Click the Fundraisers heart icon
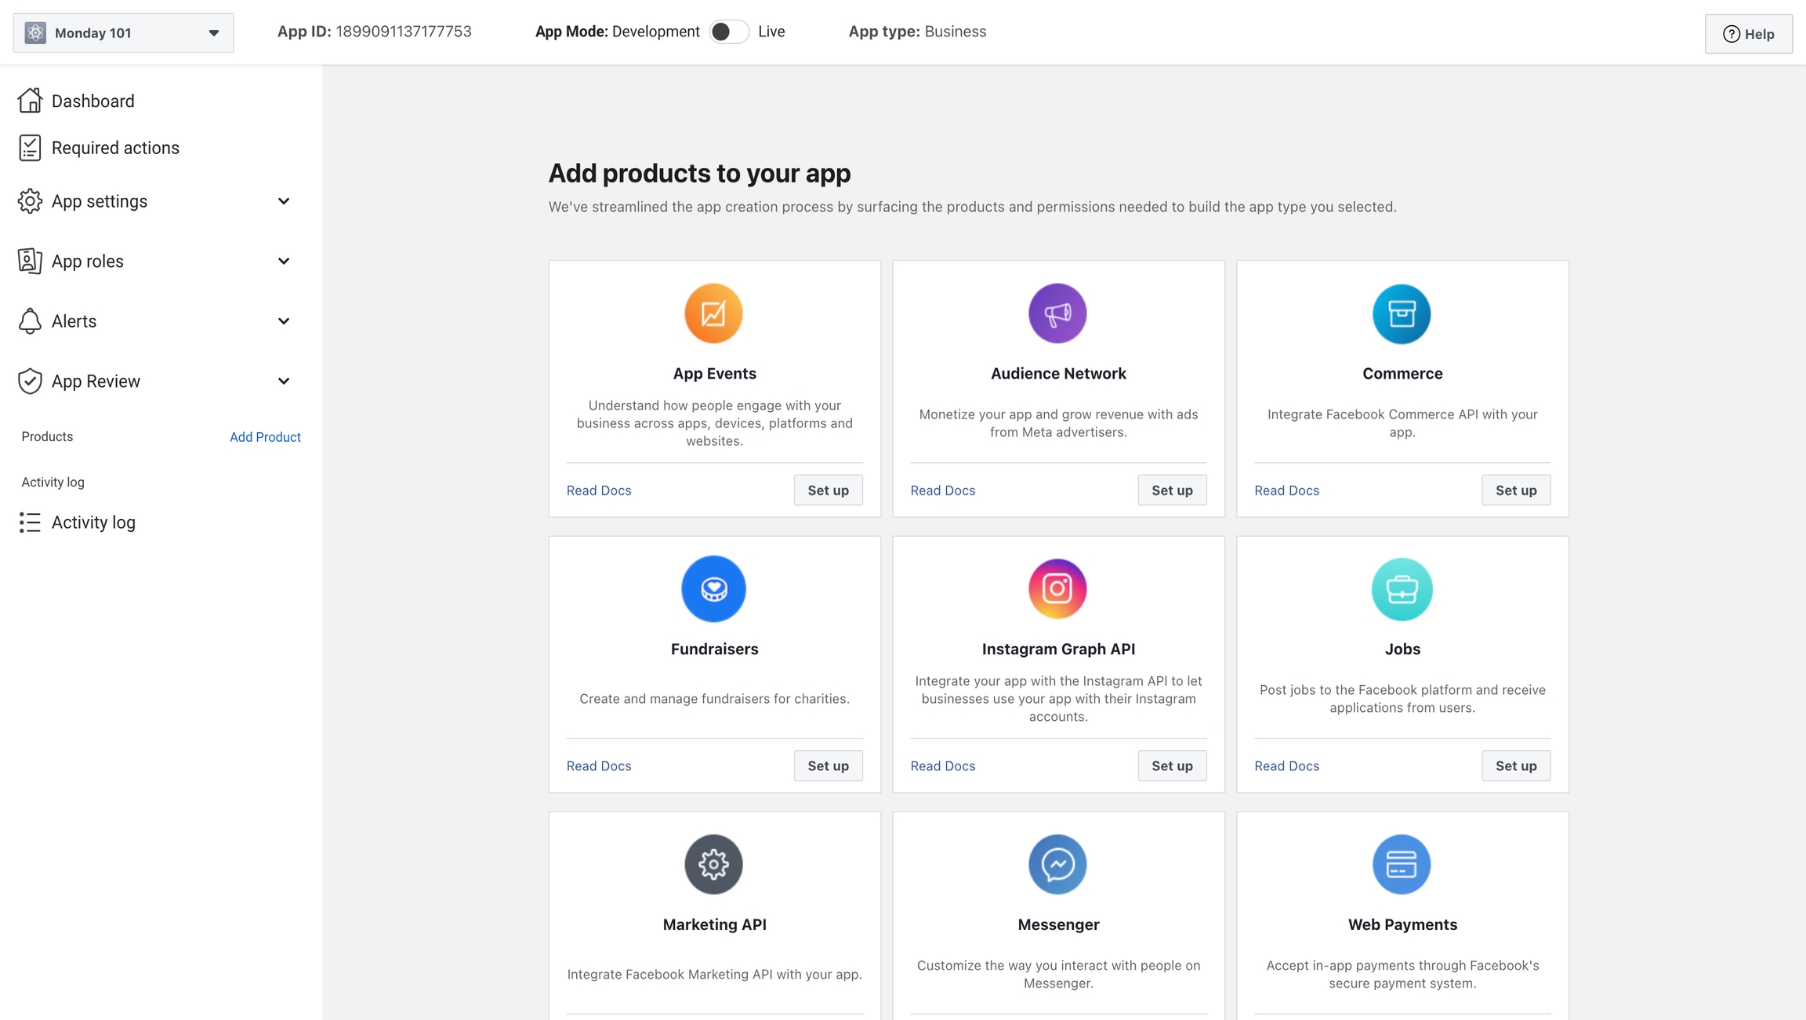This screenshot has width=1806, height=1020. 714,589
